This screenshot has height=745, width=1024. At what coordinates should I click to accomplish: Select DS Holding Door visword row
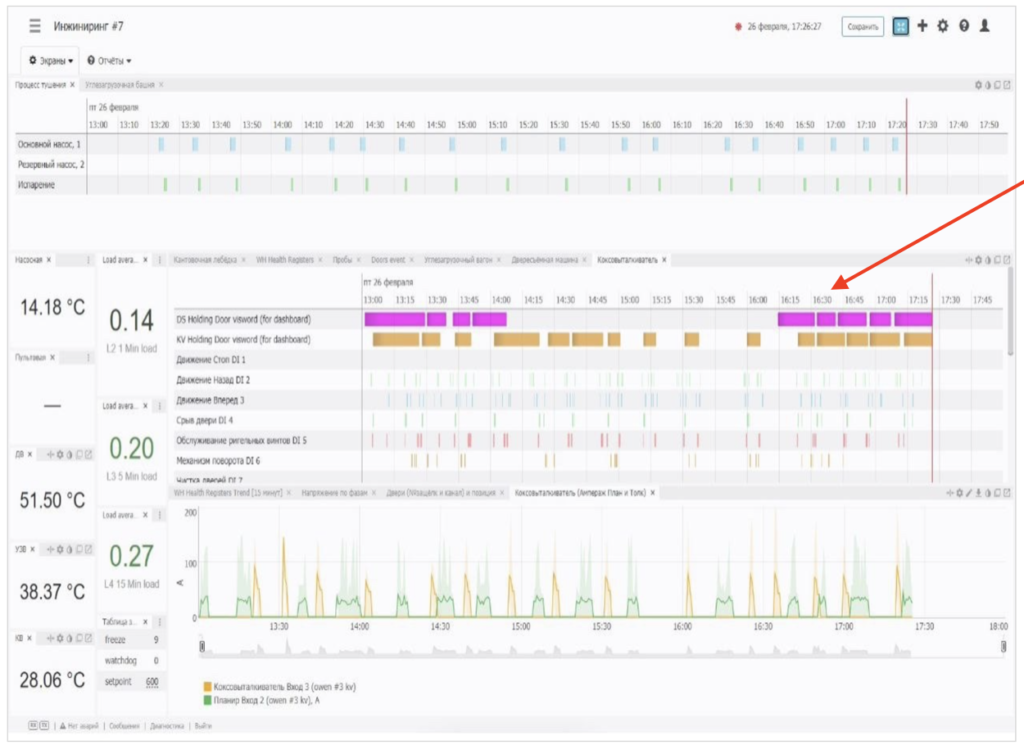point(588,319)
